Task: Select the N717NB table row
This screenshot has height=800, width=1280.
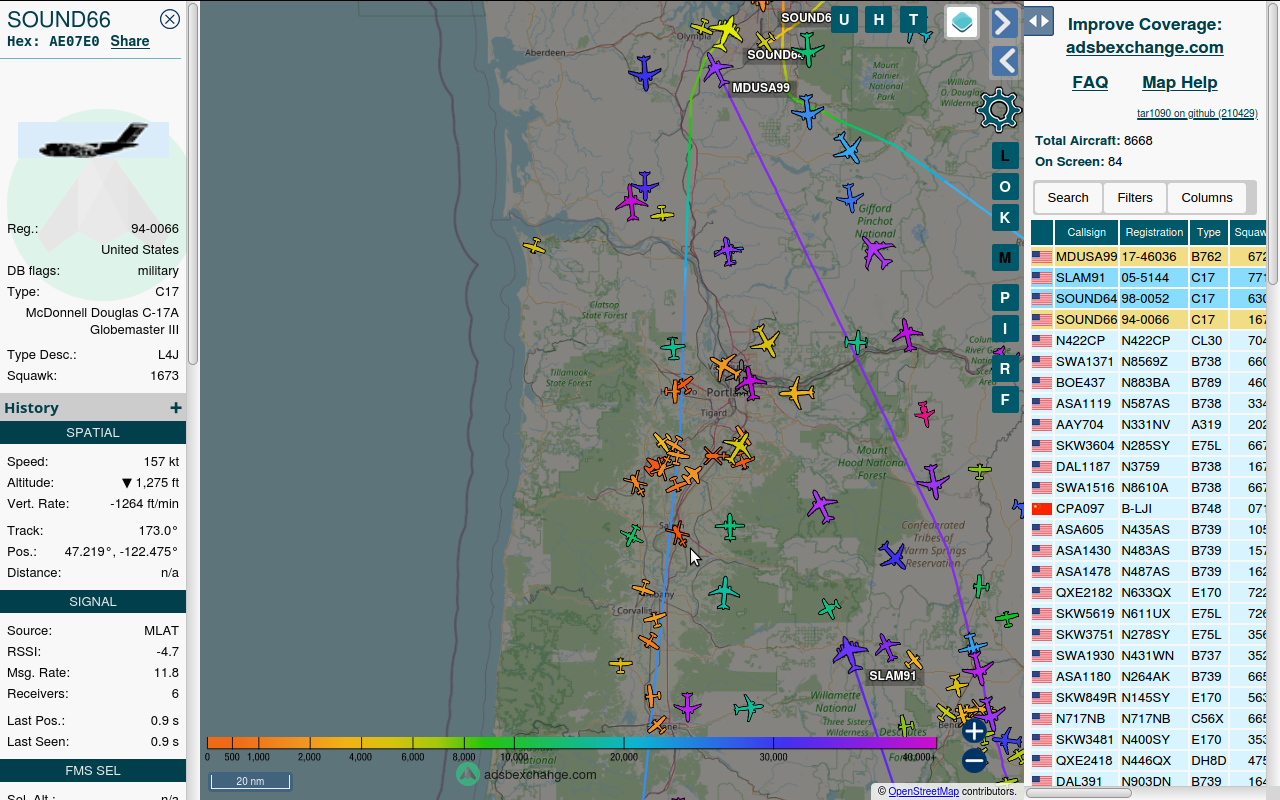Action: coord(1148,718)
